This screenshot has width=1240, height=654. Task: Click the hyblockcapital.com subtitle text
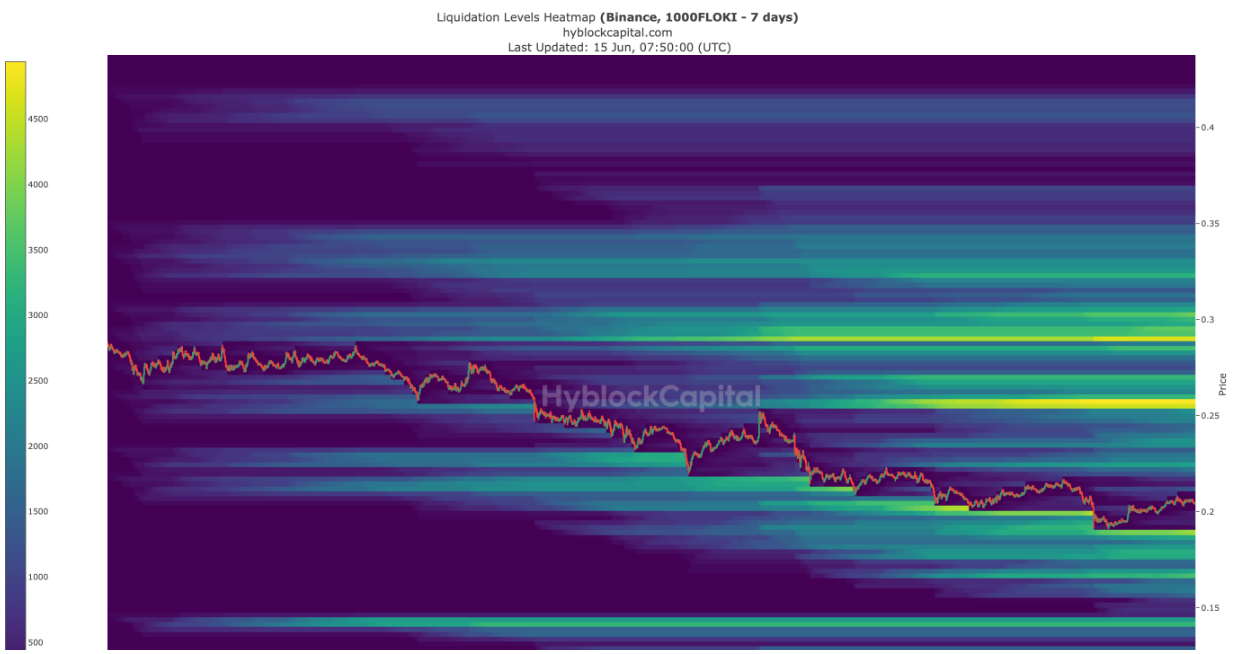click(618, 32)
